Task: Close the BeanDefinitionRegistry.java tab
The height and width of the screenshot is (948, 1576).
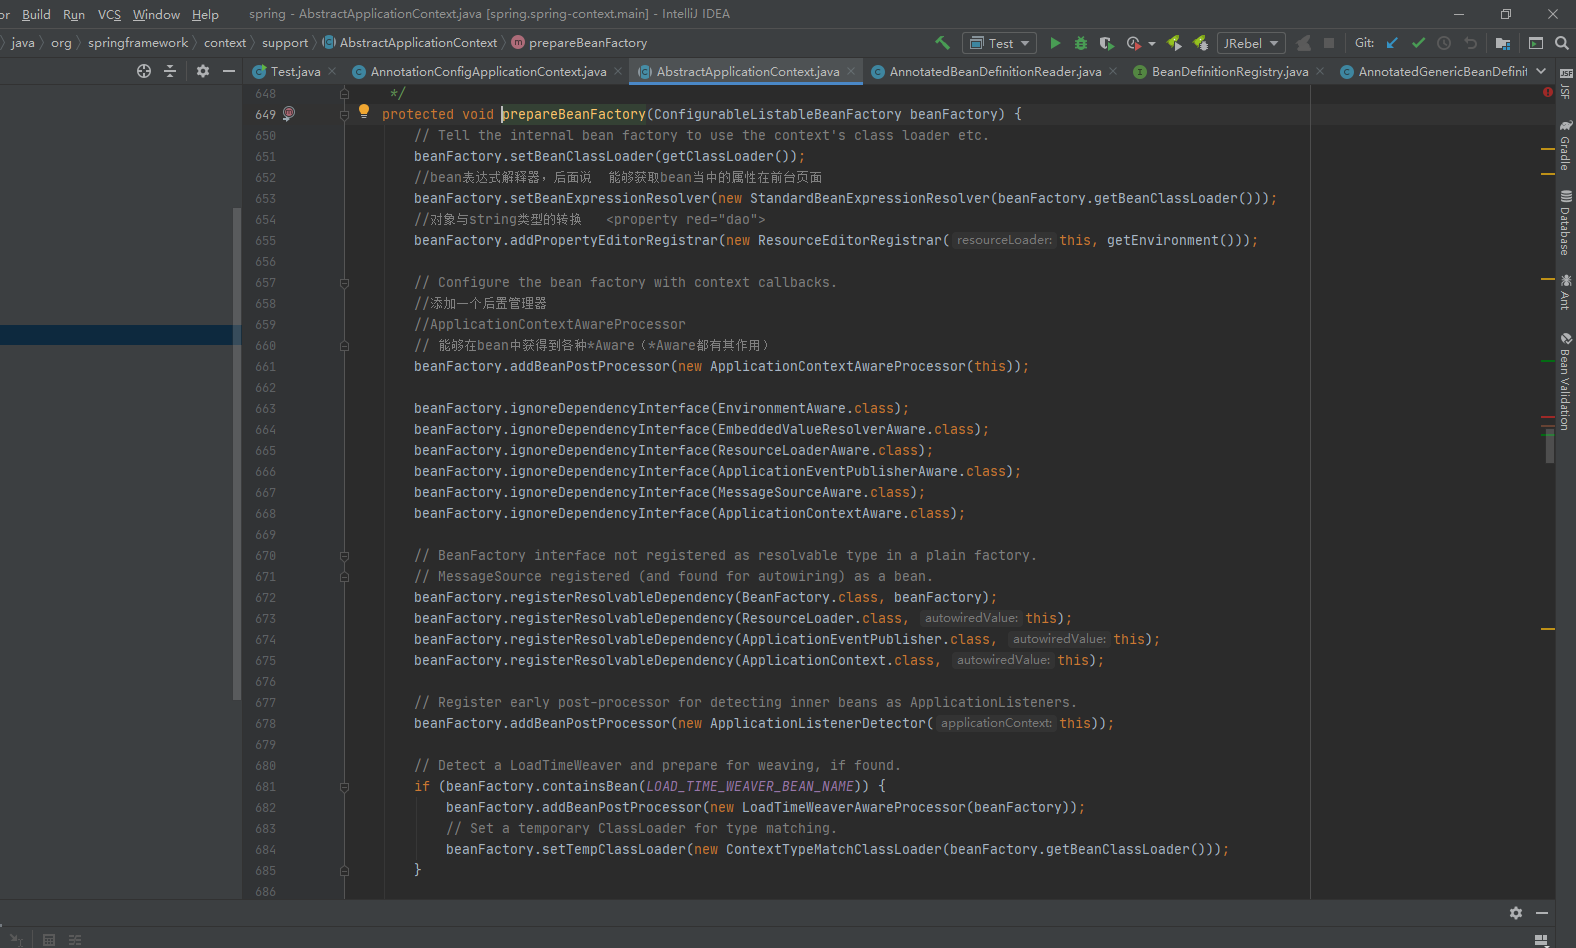Action: [1320, 71]
